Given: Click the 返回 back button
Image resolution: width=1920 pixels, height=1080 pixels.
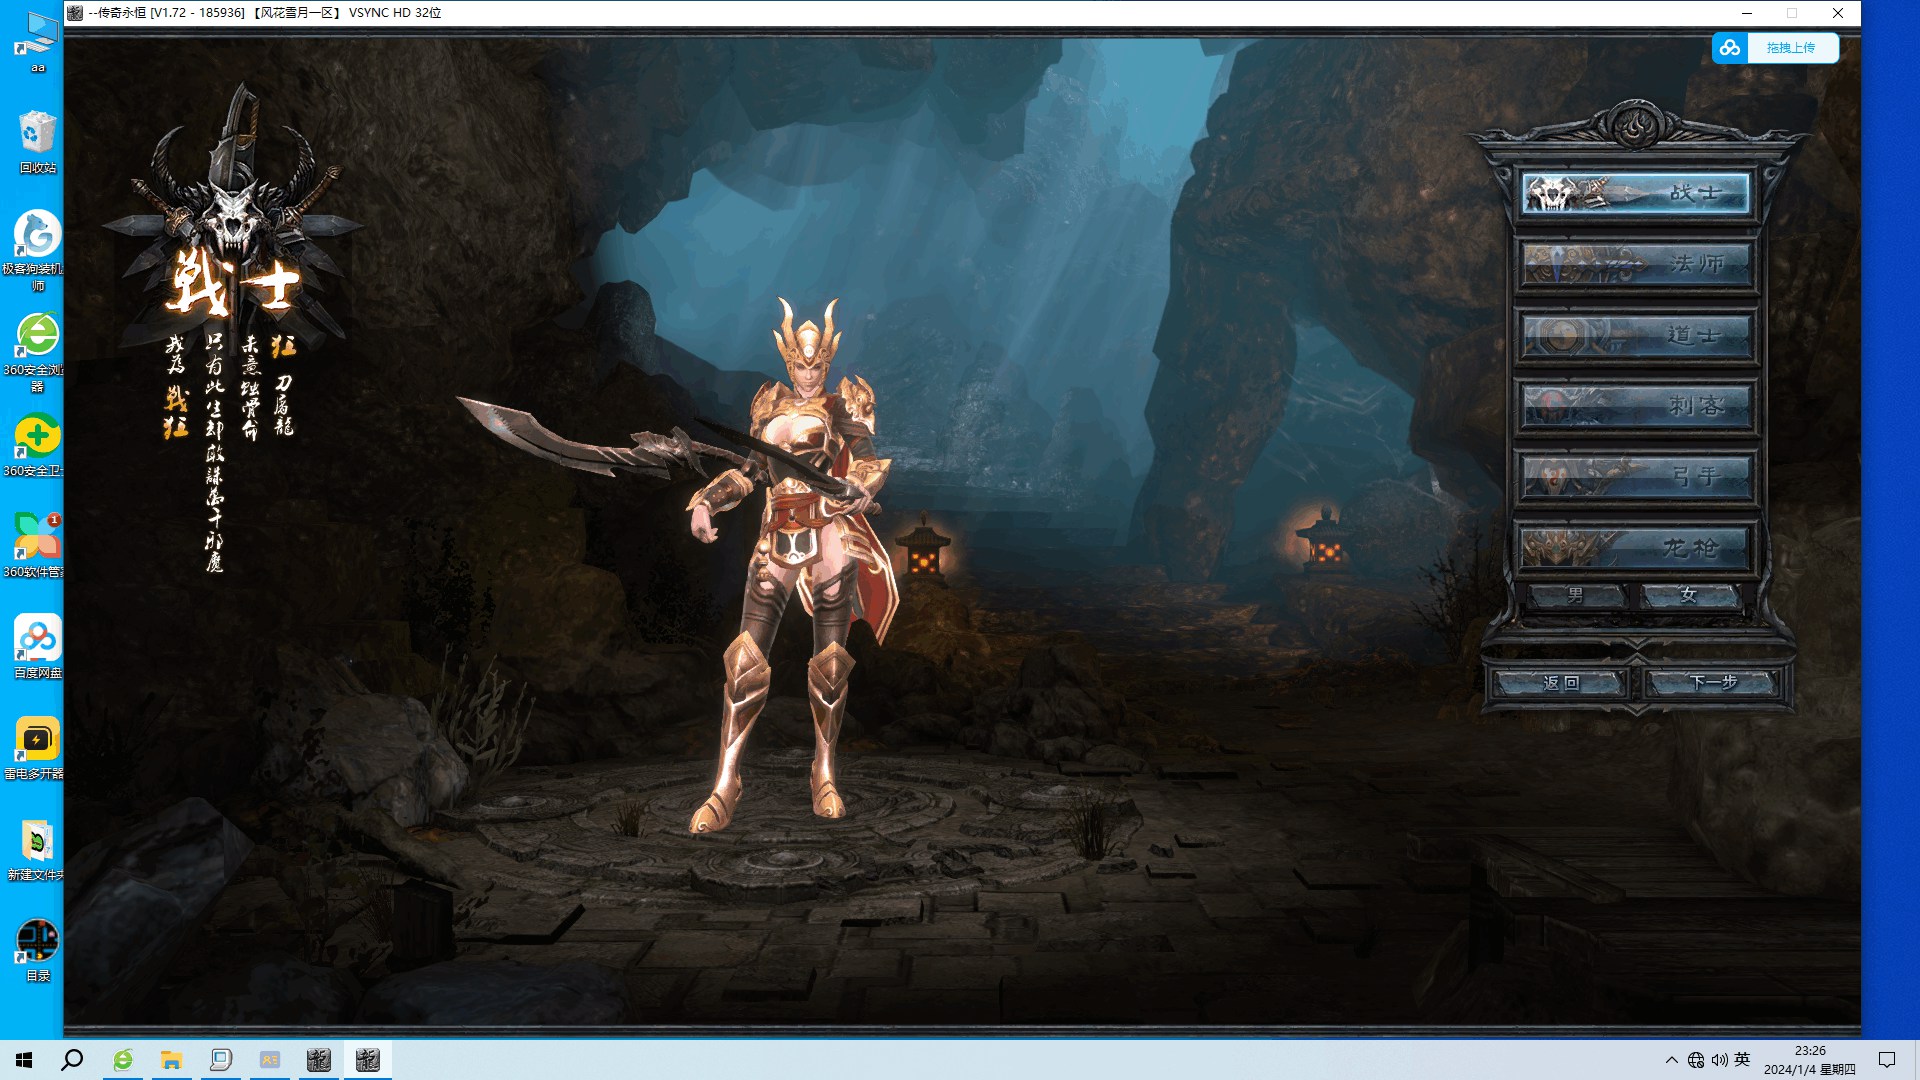Looking at the screenshot, I should tap(1560, 683).
